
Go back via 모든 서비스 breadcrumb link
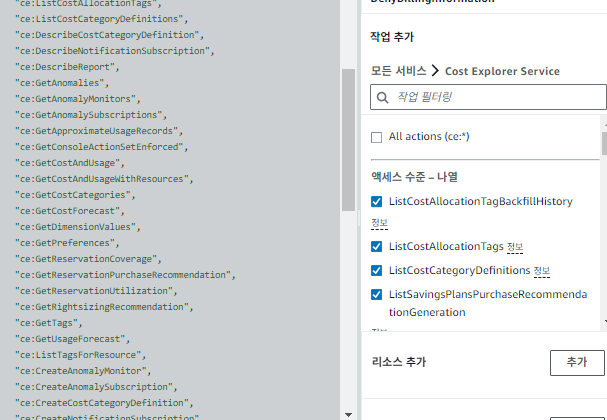pyautogui.click(x=398, y=71)
